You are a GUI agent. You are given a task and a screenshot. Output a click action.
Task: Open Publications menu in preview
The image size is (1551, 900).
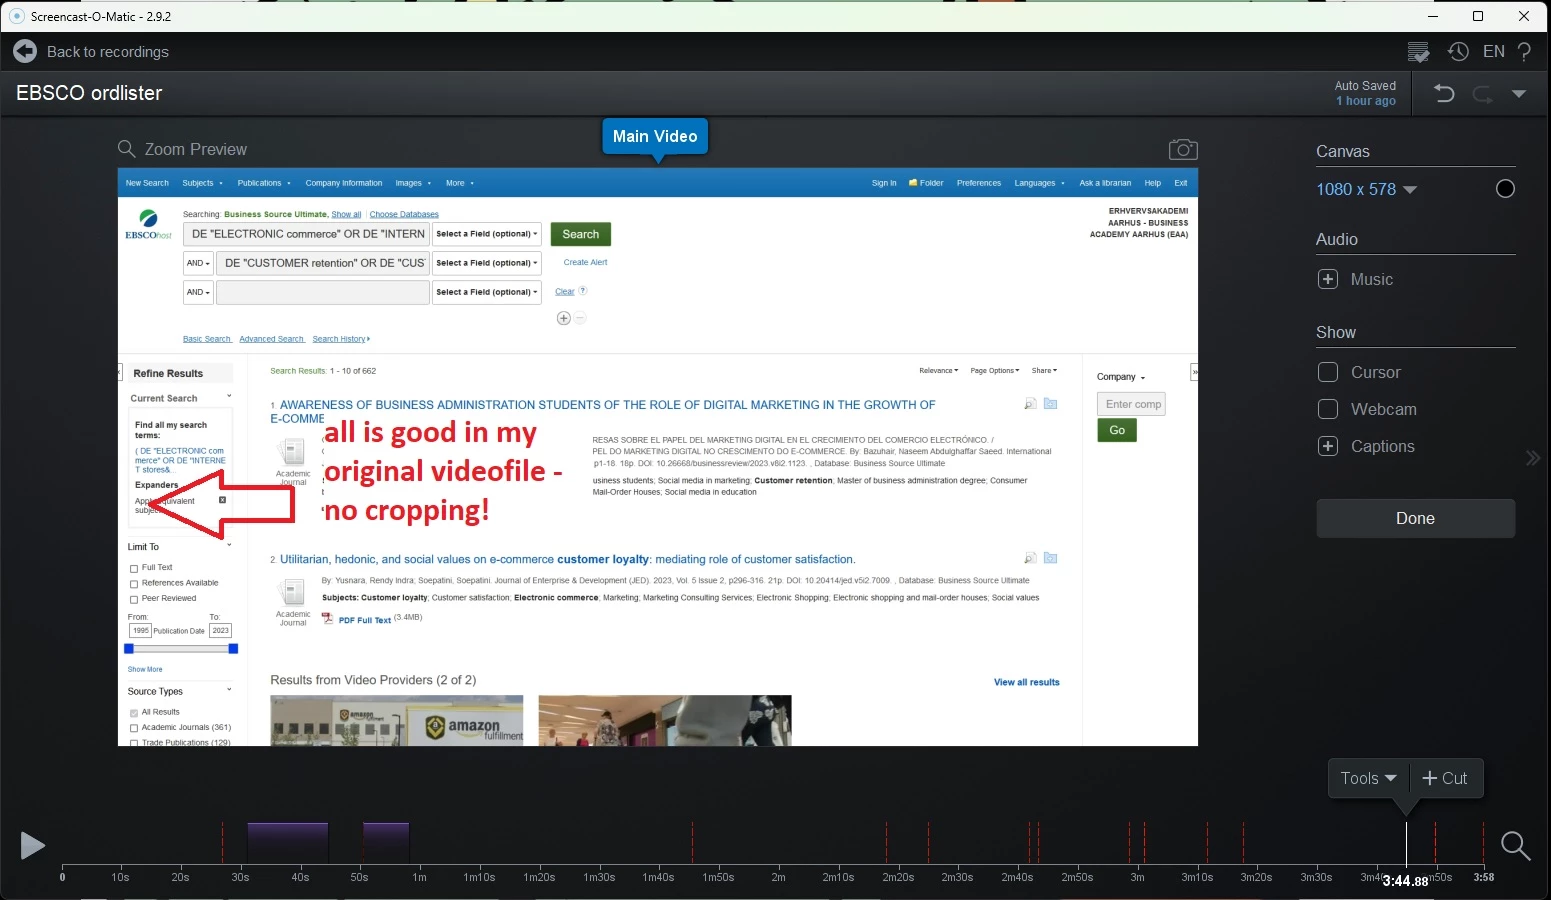point(264,183)
